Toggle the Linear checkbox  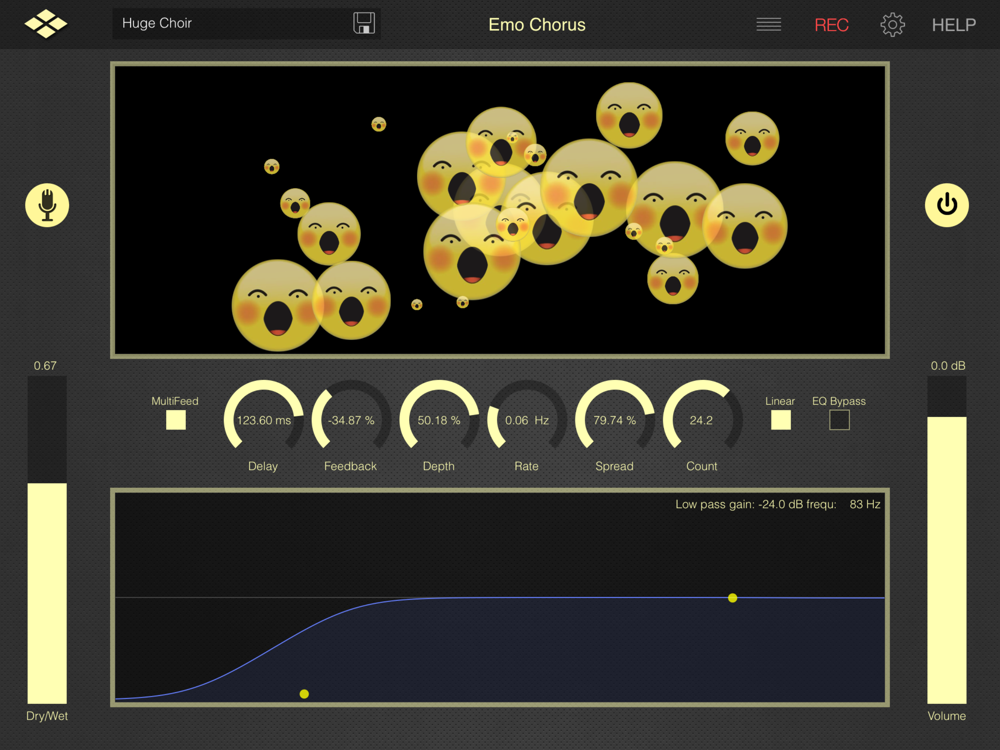(x=781, y=420)
